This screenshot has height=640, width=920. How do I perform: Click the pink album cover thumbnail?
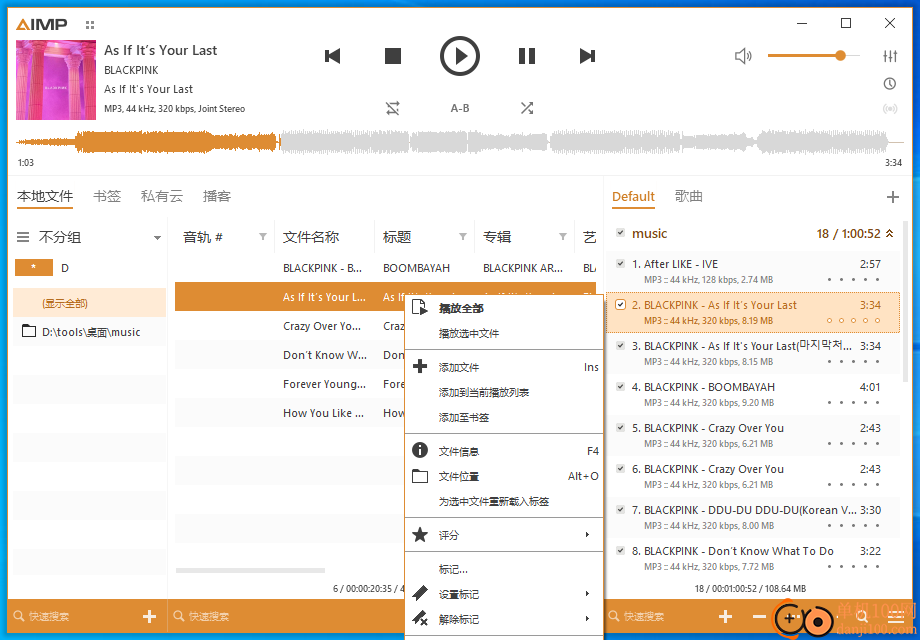tap(56, 80)
